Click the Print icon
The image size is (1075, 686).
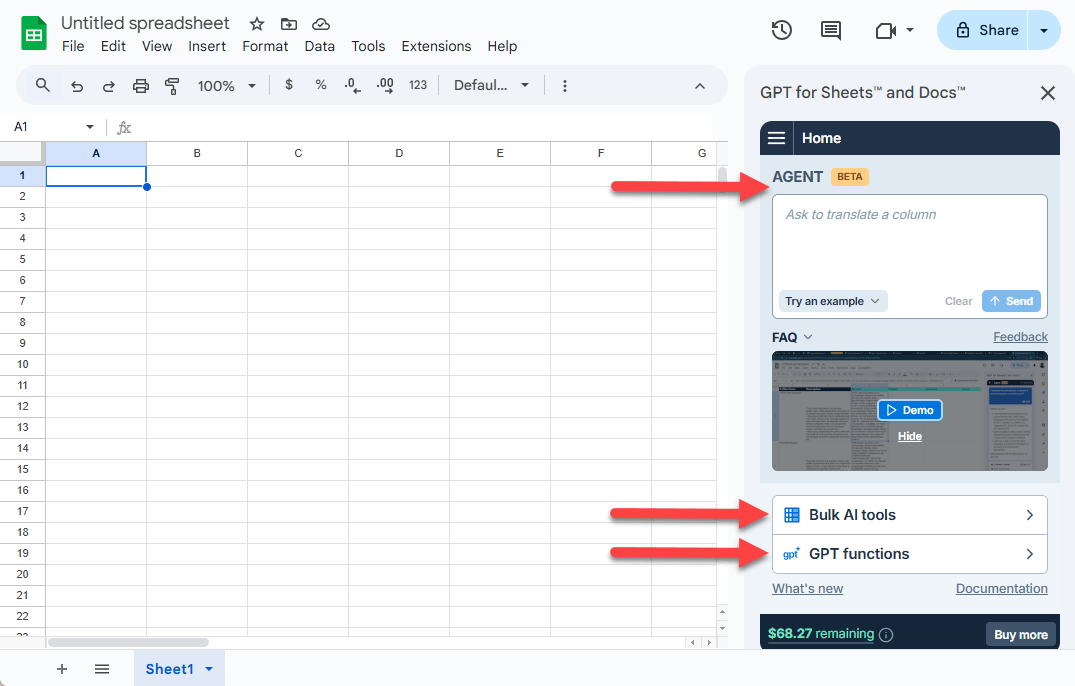(140, 86)
